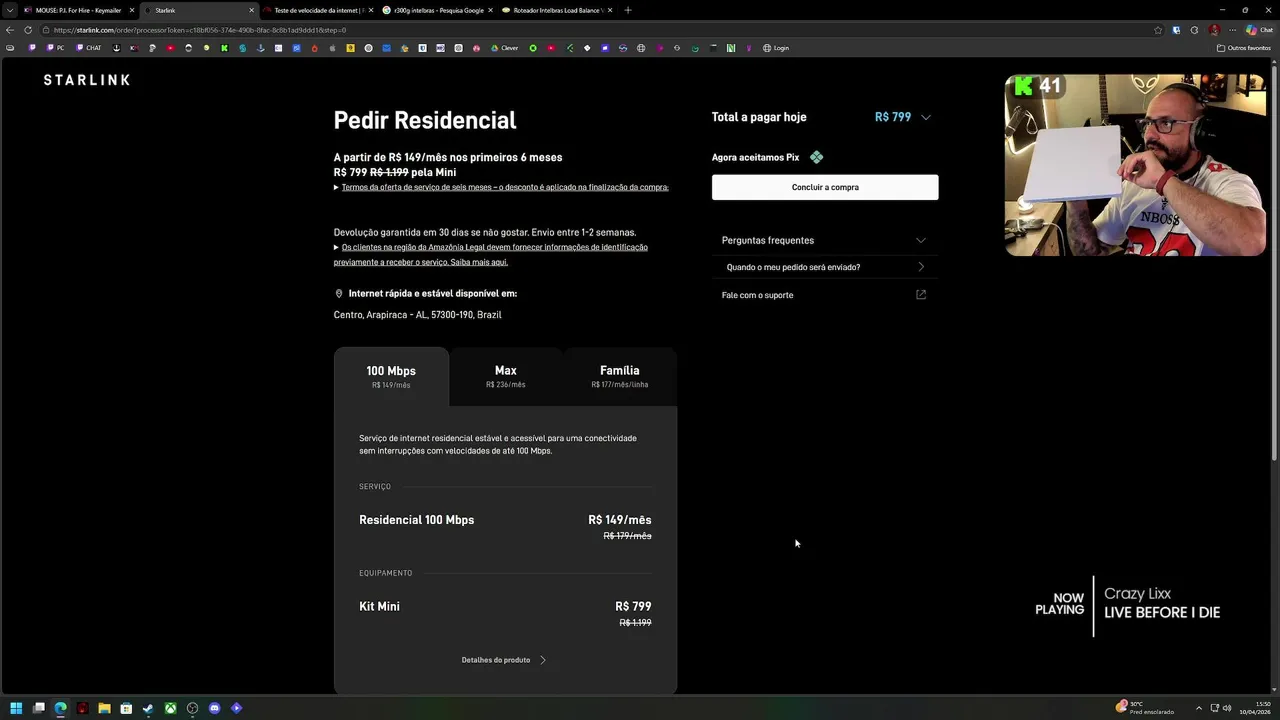Open Edge browser in taskbar

[x=60, y=708]
